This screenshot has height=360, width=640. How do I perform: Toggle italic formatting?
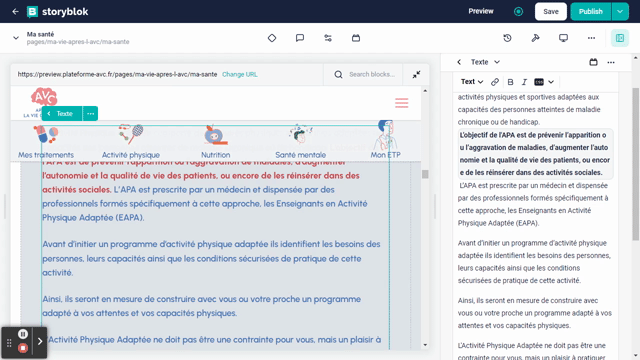coord(524,82)
